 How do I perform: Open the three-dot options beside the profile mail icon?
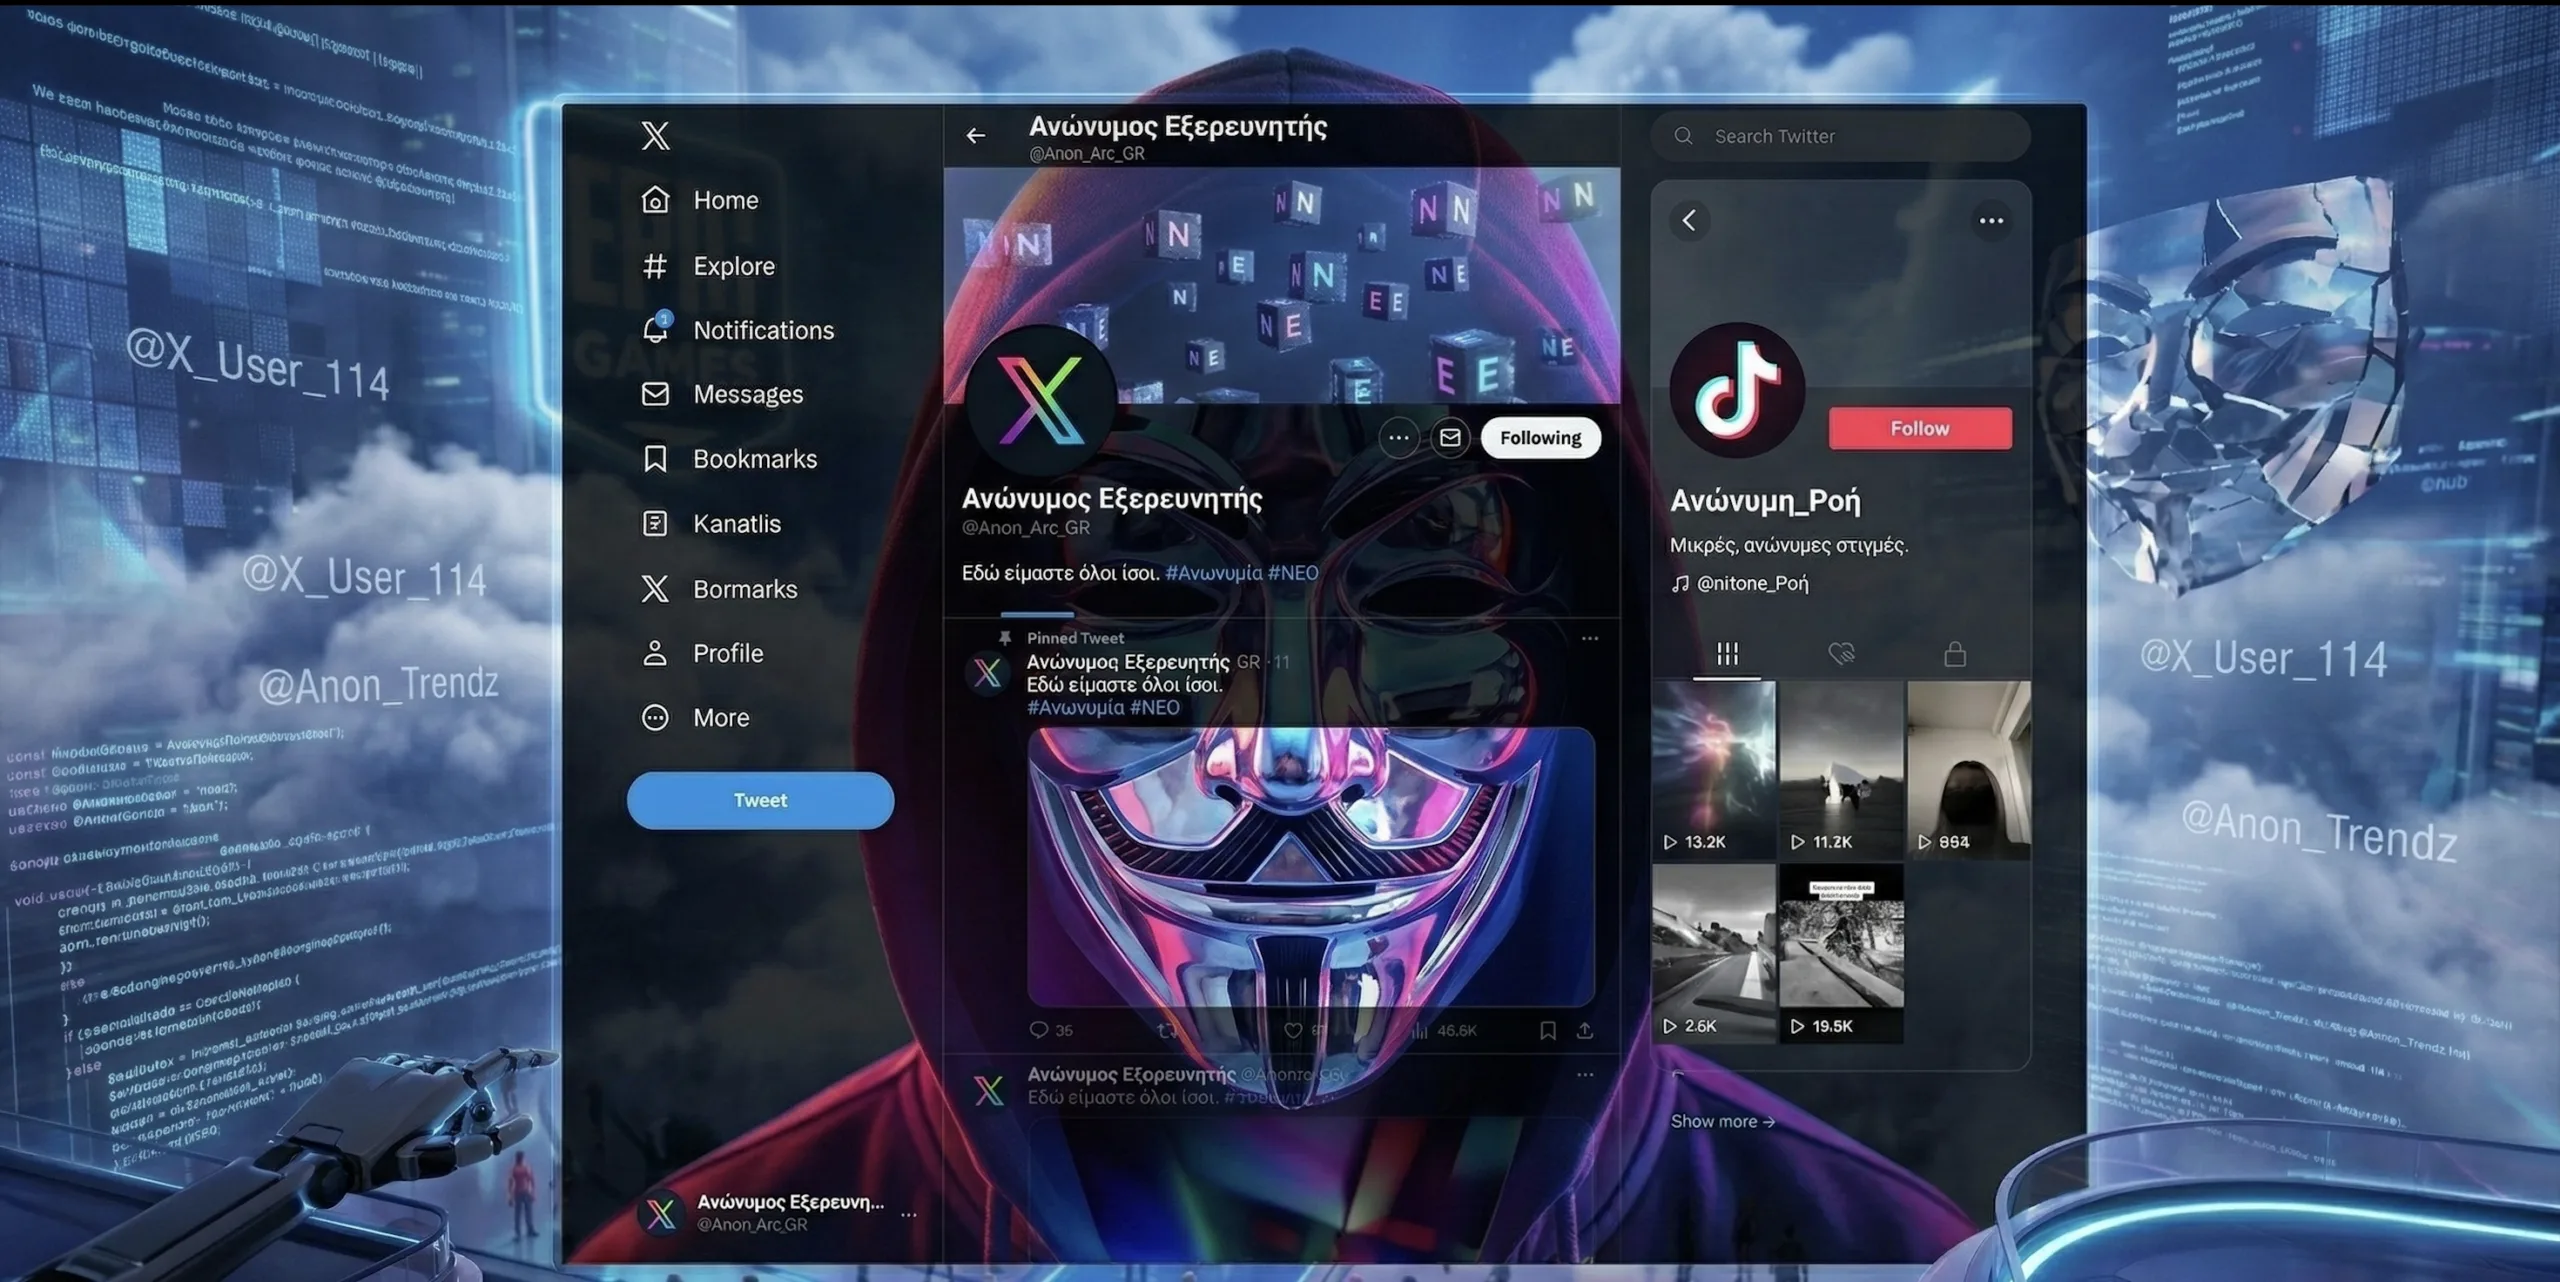1398,438
